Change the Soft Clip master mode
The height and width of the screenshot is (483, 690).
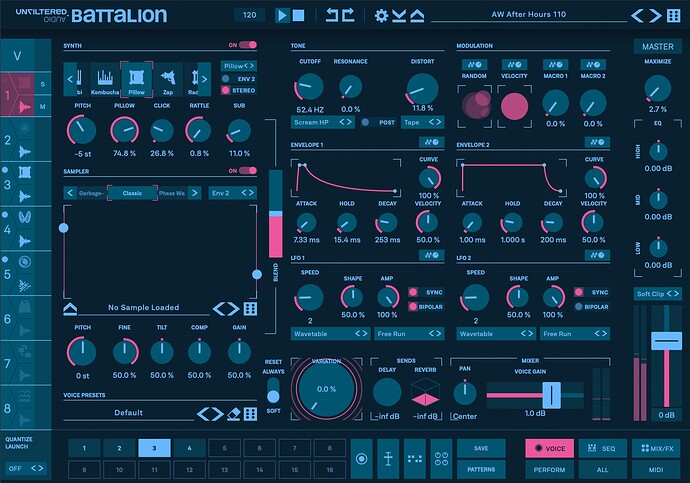point(658,294)
